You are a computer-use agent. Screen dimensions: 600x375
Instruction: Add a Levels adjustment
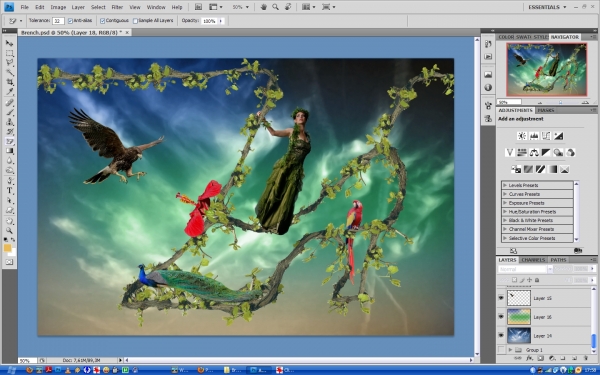click(534, 136)
